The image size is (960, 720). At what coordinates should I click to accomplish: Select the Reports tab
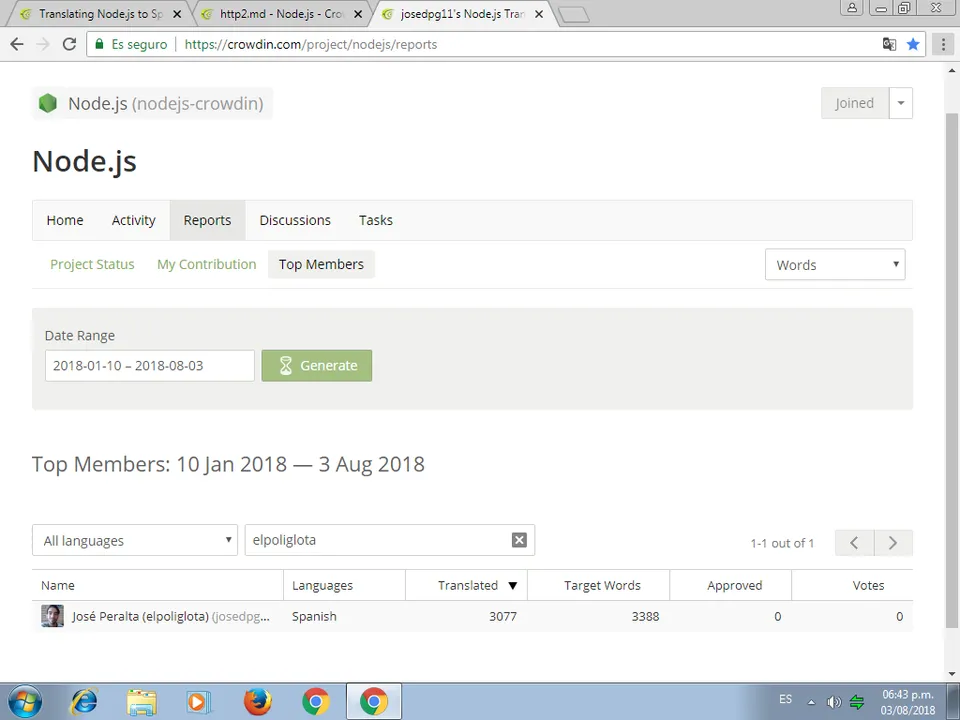(208, 220)
